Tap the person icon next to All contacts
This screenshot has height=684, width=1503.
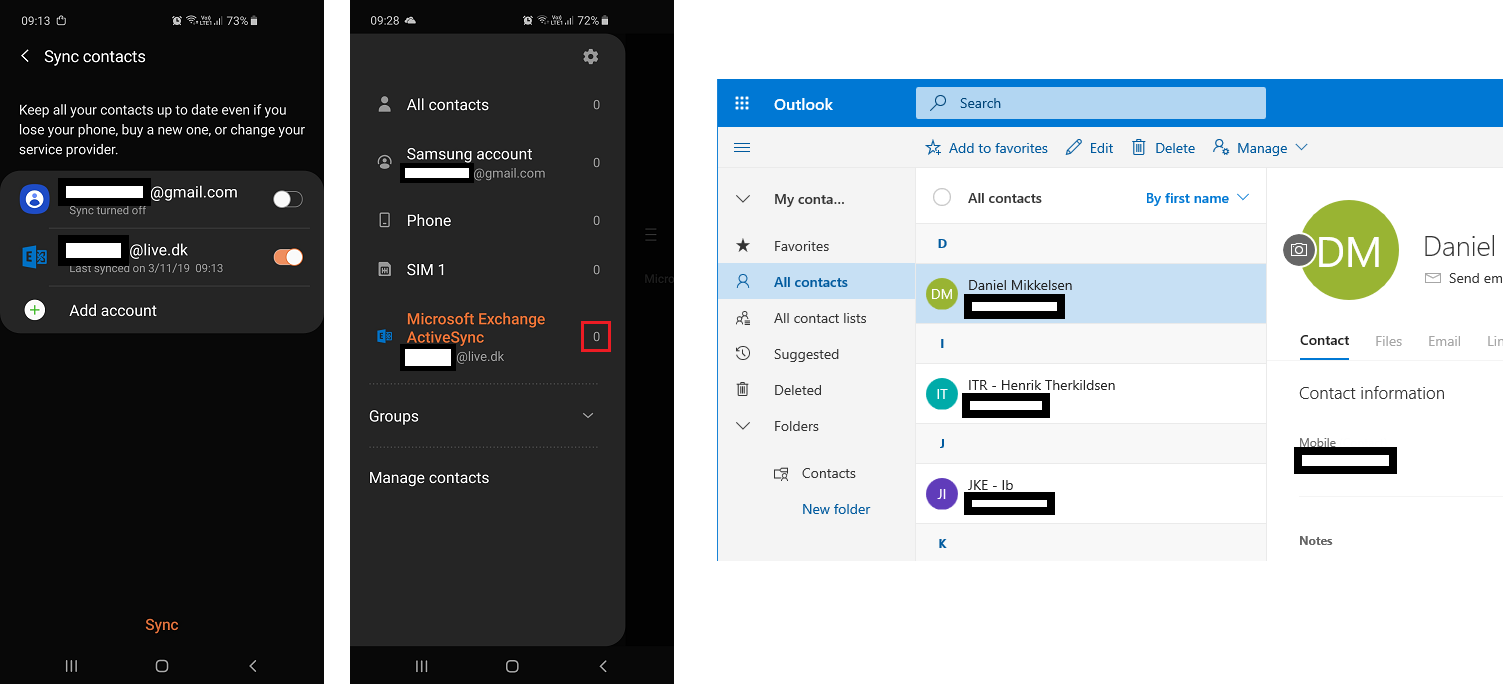point(384,105)
